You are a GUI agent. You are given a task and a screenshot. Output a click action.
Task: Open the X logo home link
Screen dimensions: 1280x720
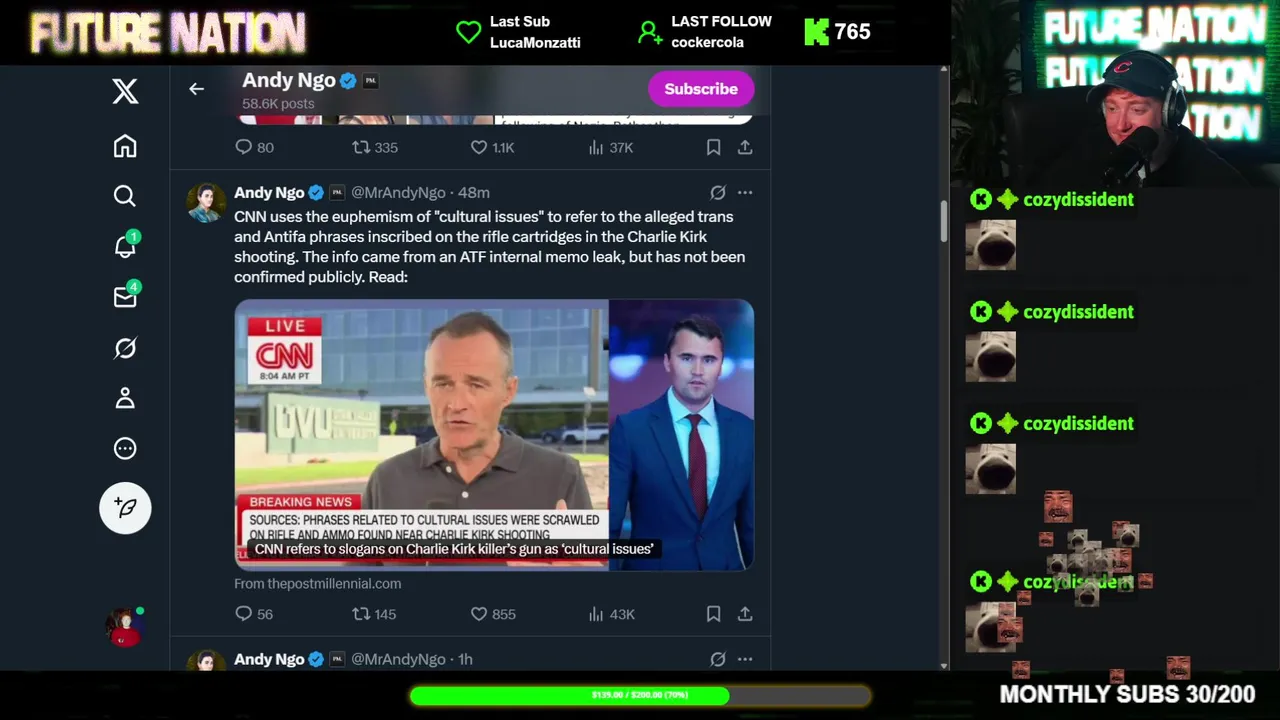125,91
